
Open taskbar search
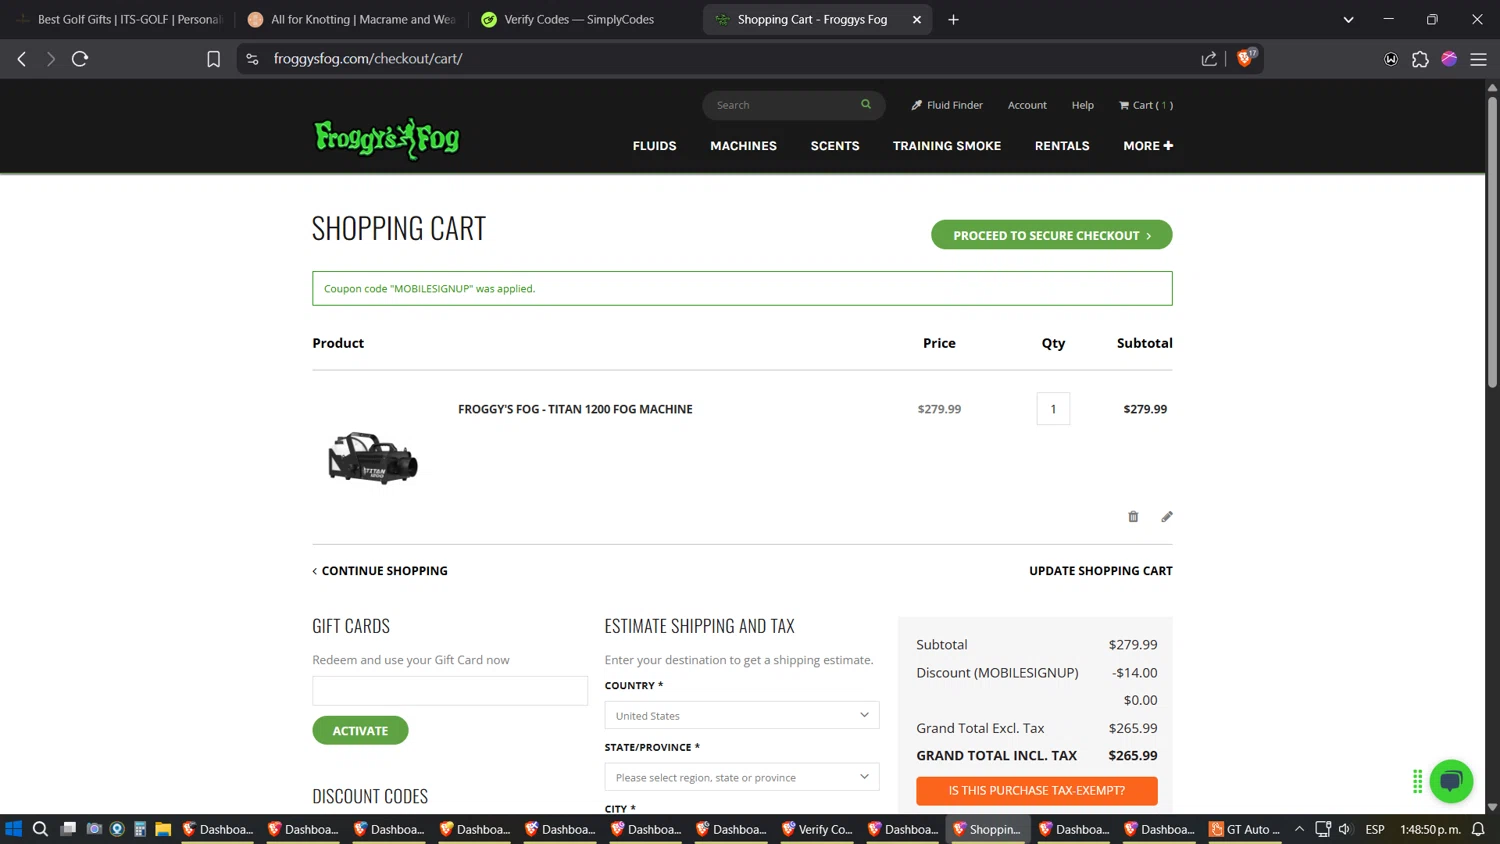point(40,829)
